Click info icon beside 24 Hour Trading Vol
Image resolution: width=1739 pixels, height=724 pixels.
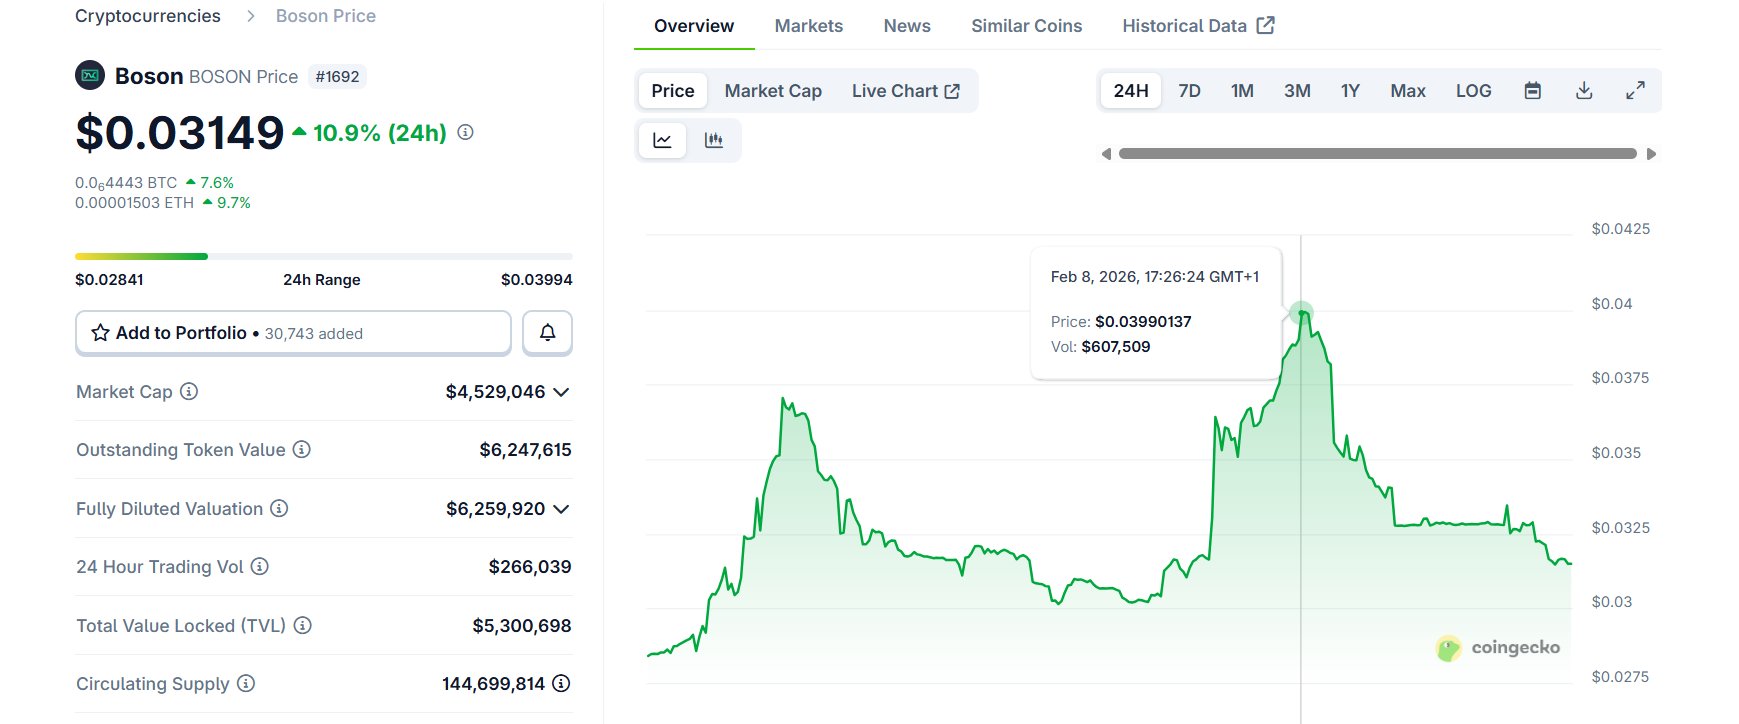260,567
